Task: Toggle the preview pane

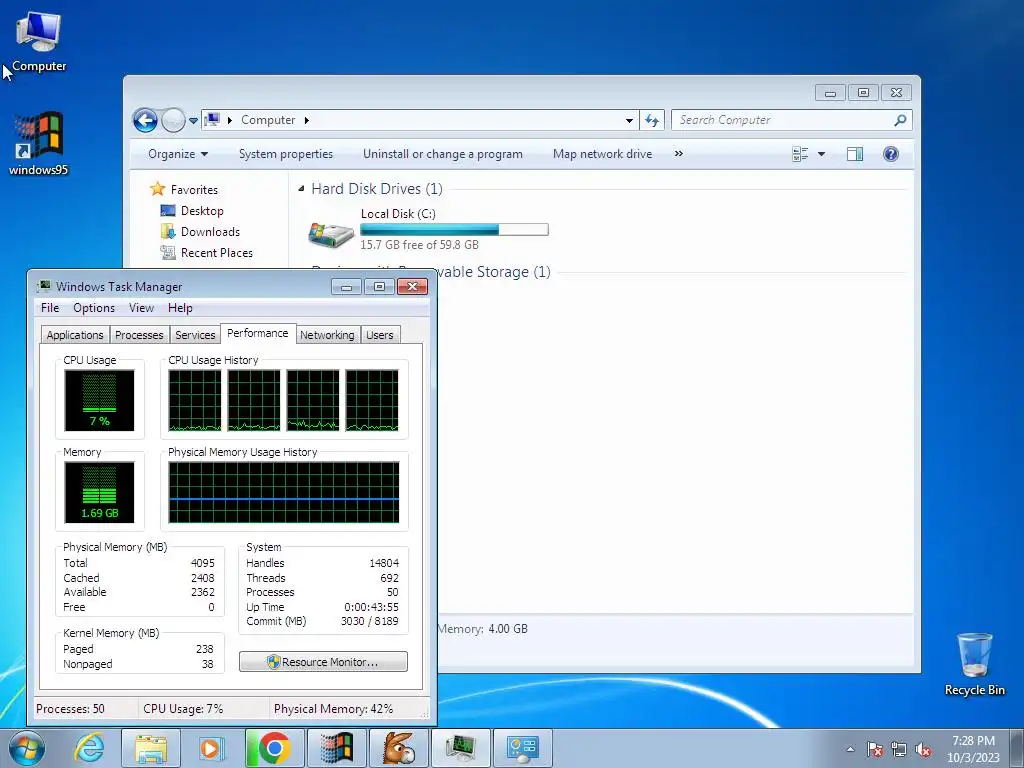Action: pyautogui.click(x=854, y=154)
